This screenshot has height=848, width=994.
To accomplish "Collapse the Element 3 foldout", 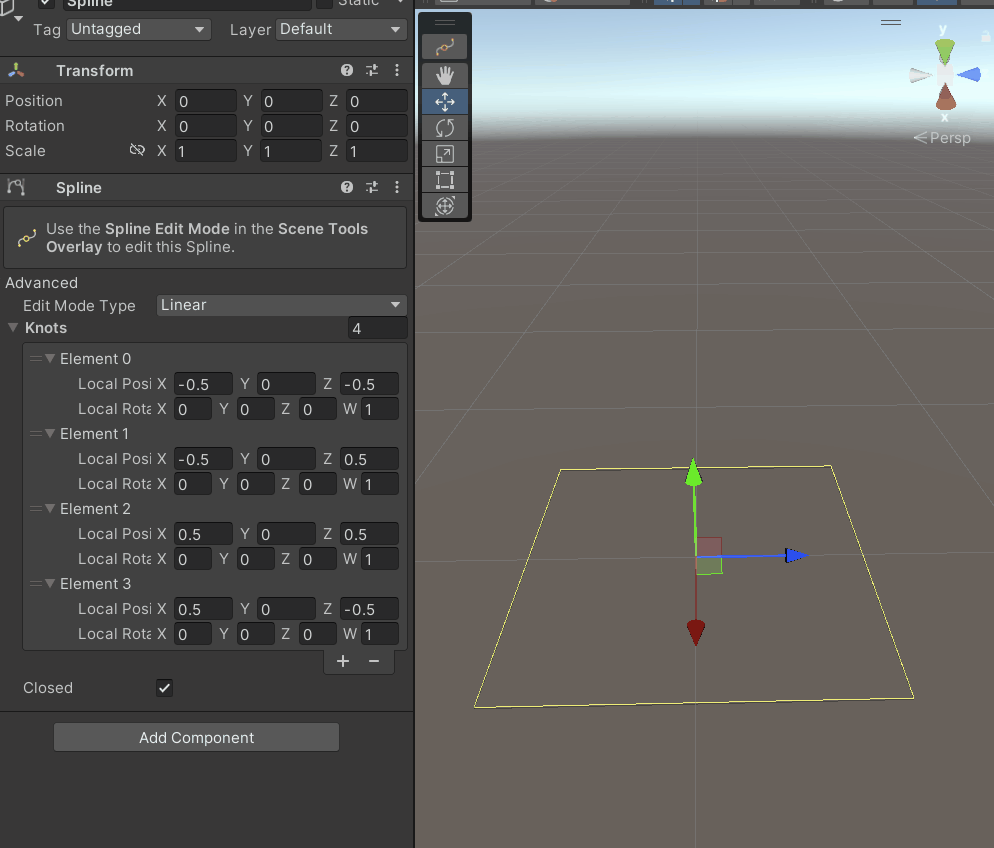I will [x=50, y=584].
